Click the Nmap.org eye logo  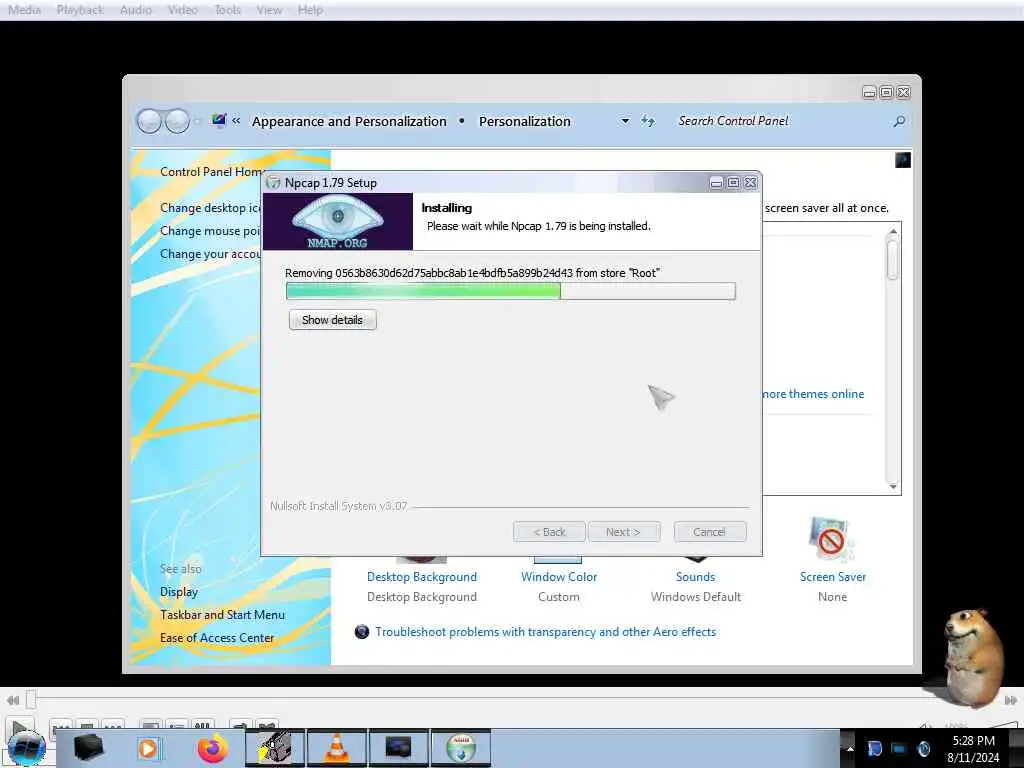337,221
